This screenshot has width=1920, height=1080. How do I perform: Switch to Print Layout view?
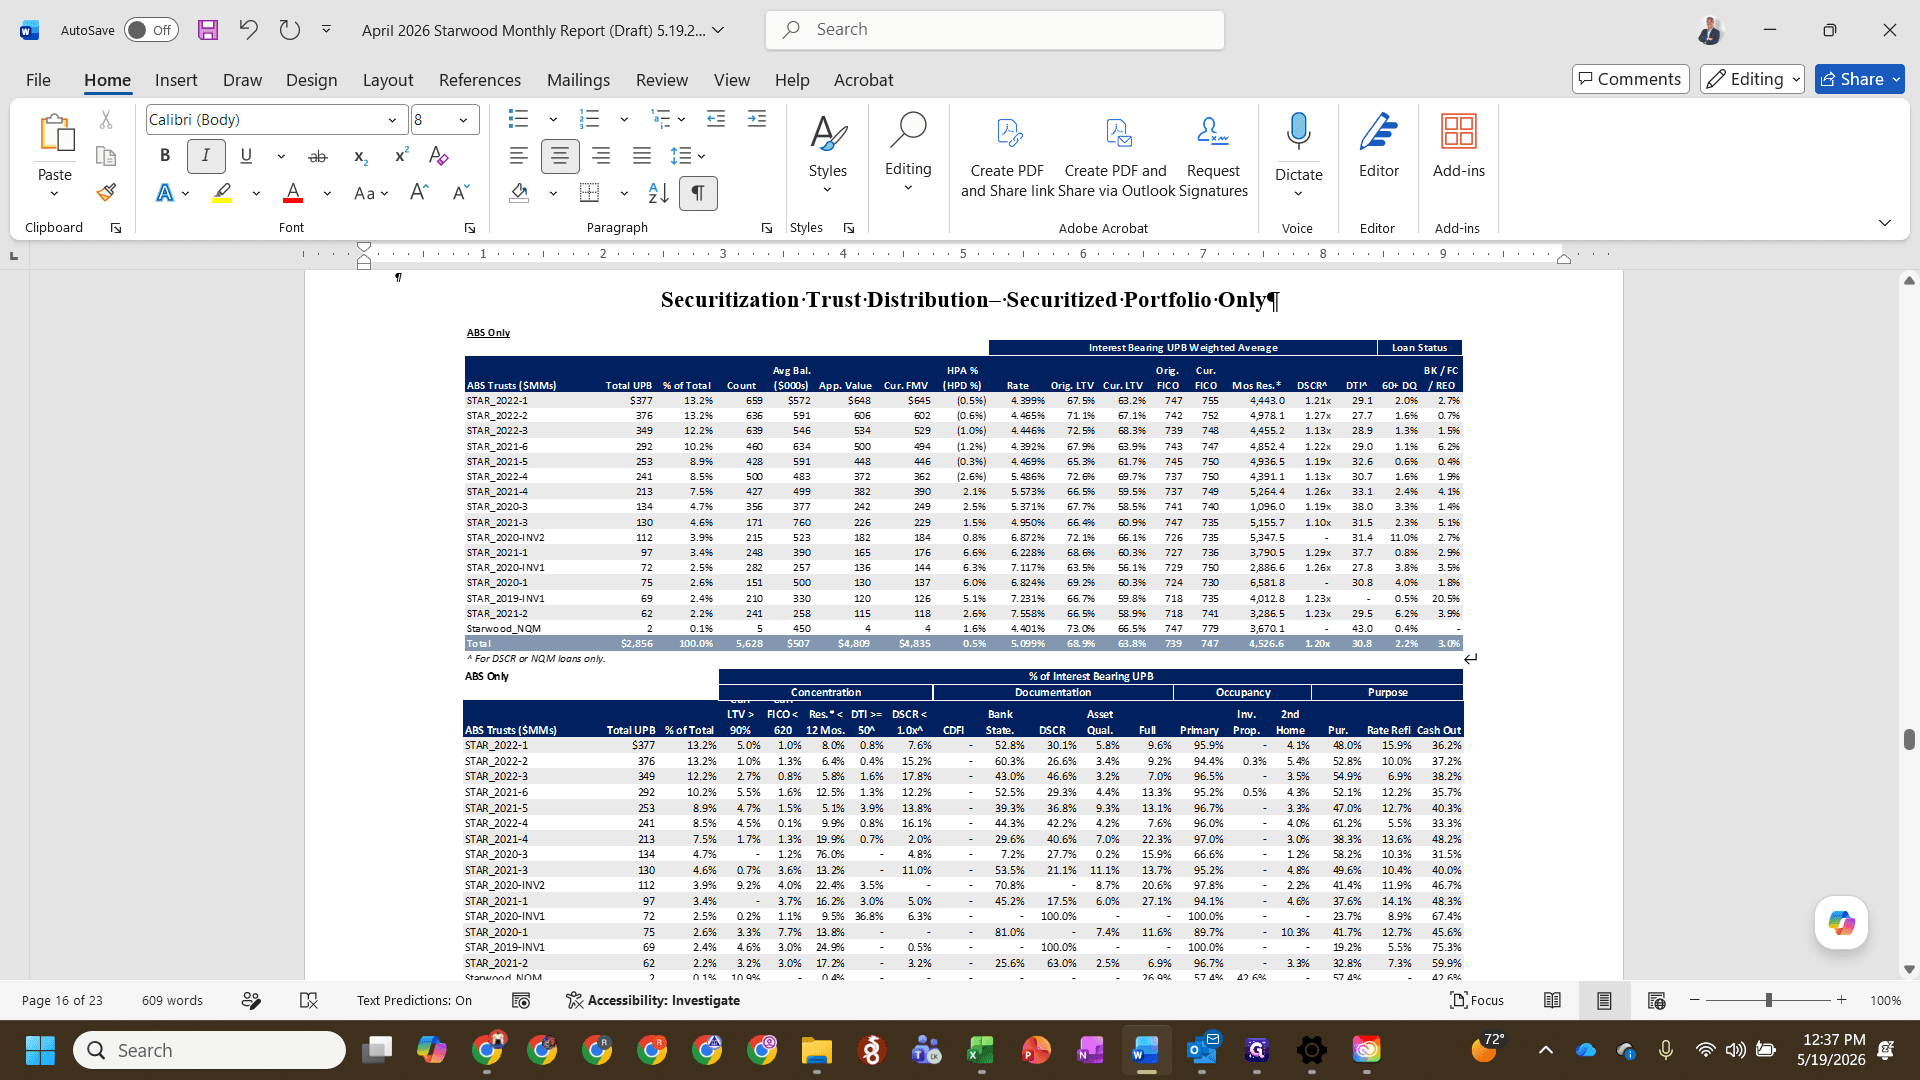[x=1604, y=1000]
